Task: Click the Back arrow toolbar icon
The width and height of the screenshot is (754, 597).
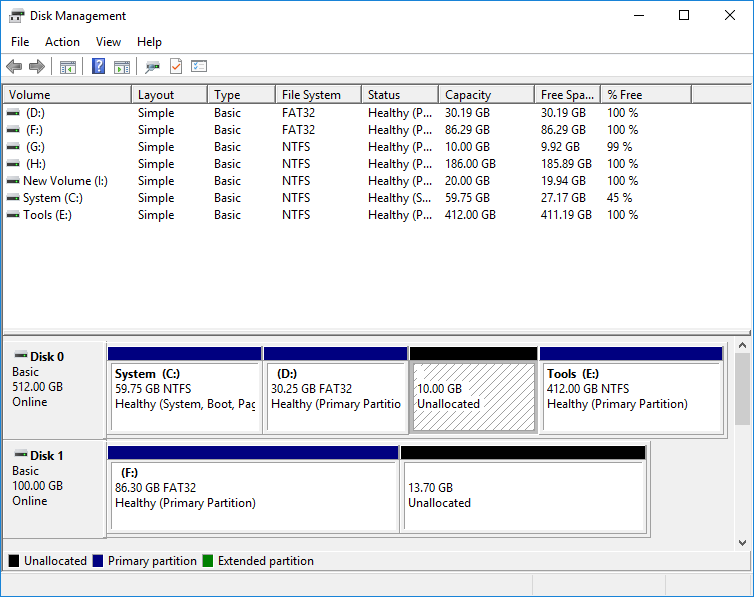Action: click(14, 67)
